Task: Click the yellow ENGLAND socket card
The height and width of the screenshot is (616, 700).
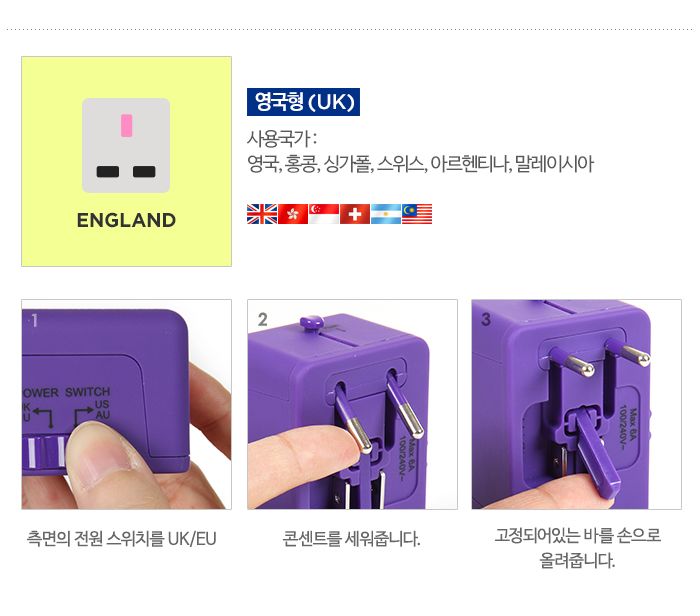Action: tap(126, 162)
